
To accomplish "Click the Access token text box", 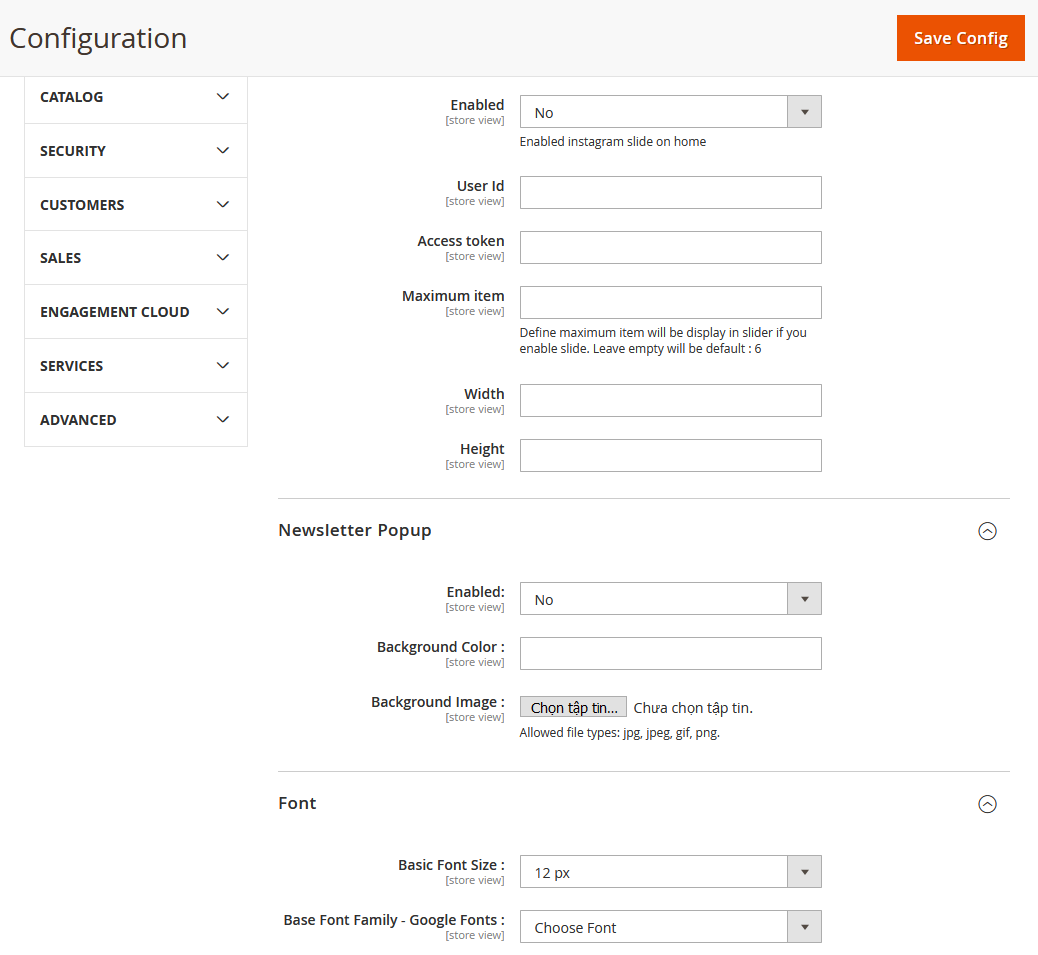I will click(670, 248).
